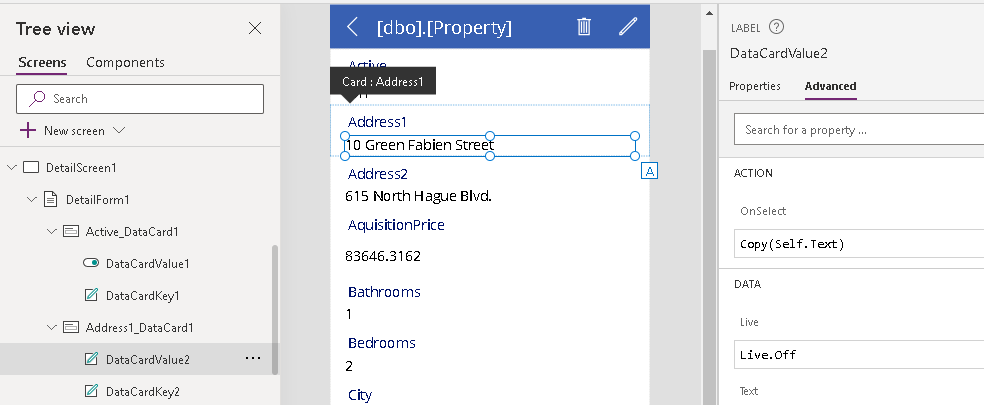Open the DataCardValue2 more options menu
This screenshot has width=984, height=405.
coord(253,358)
